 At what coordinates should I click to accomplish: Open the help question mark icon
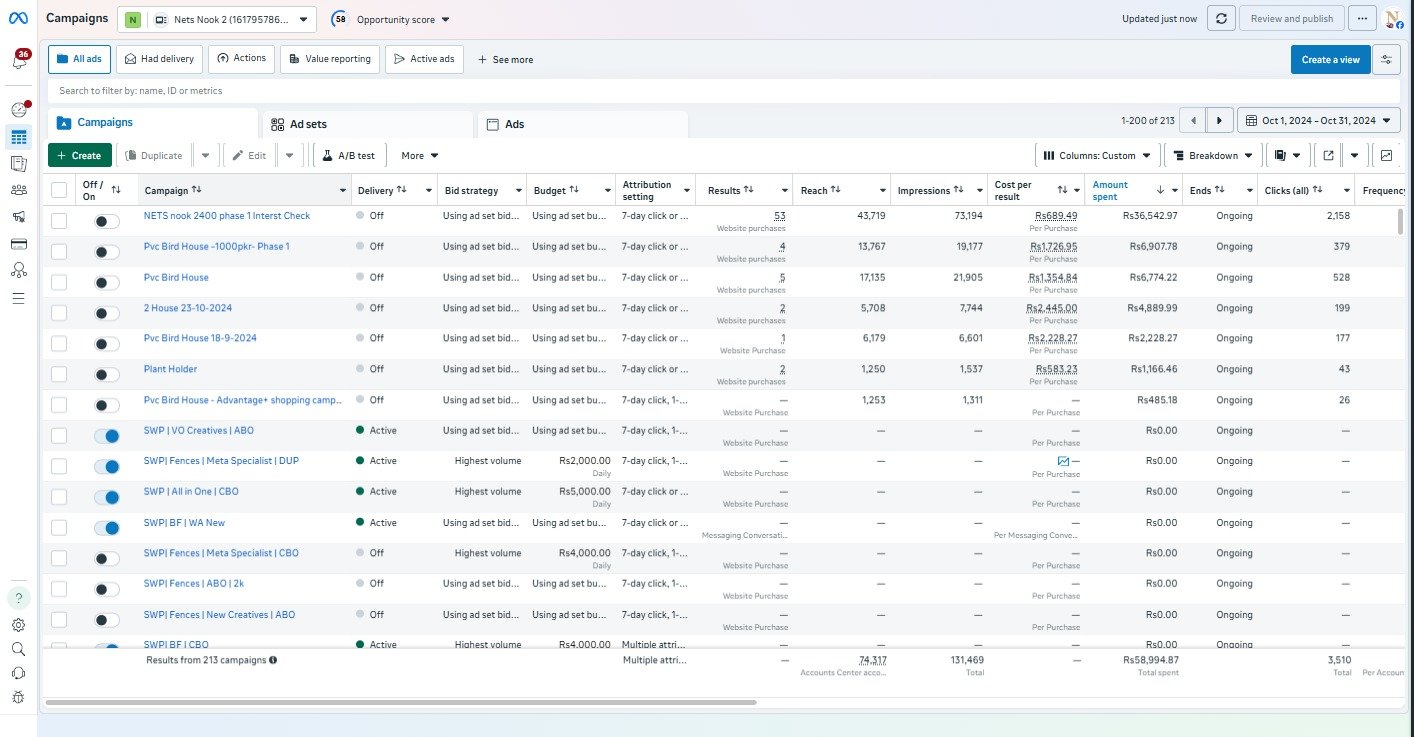pos(19,598)
